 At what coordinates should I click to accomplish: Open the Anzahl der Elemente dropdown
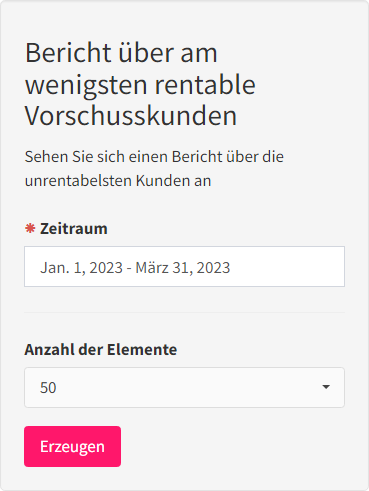point(184,387)
